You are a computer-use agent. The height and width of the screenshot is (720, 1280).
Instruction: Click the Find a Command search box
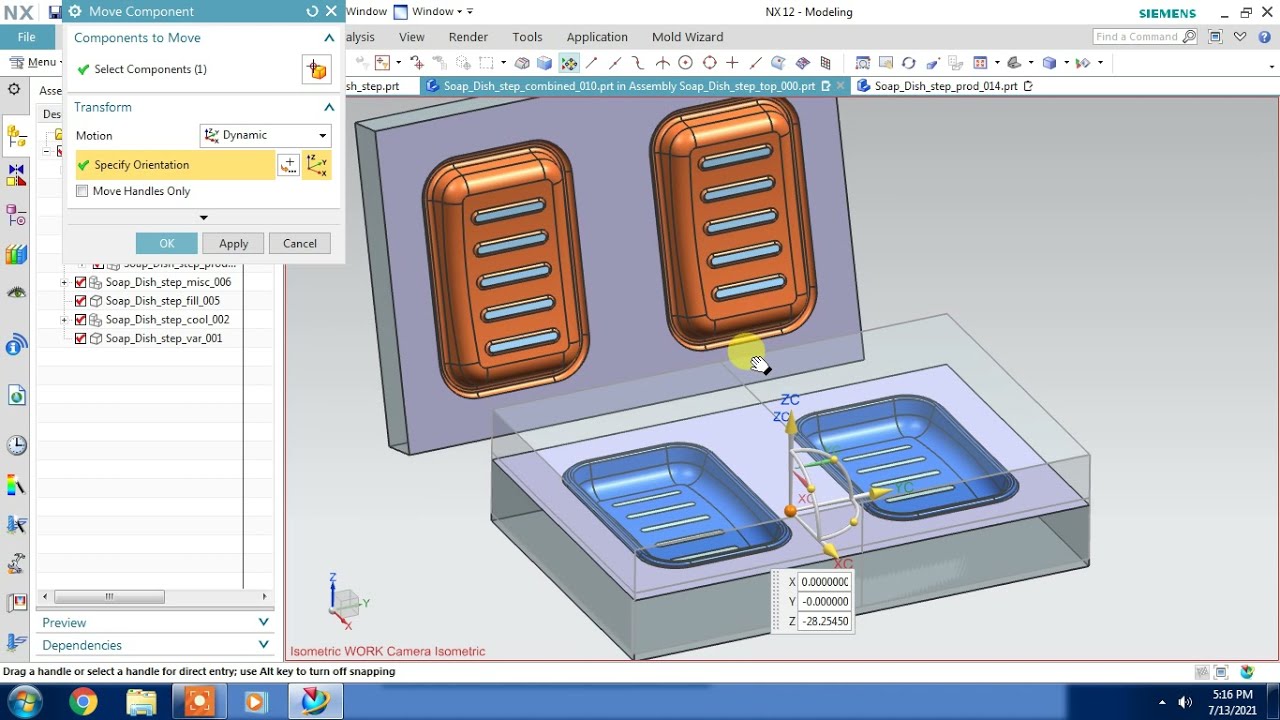pyautogui.click(x=1144, y=37)
